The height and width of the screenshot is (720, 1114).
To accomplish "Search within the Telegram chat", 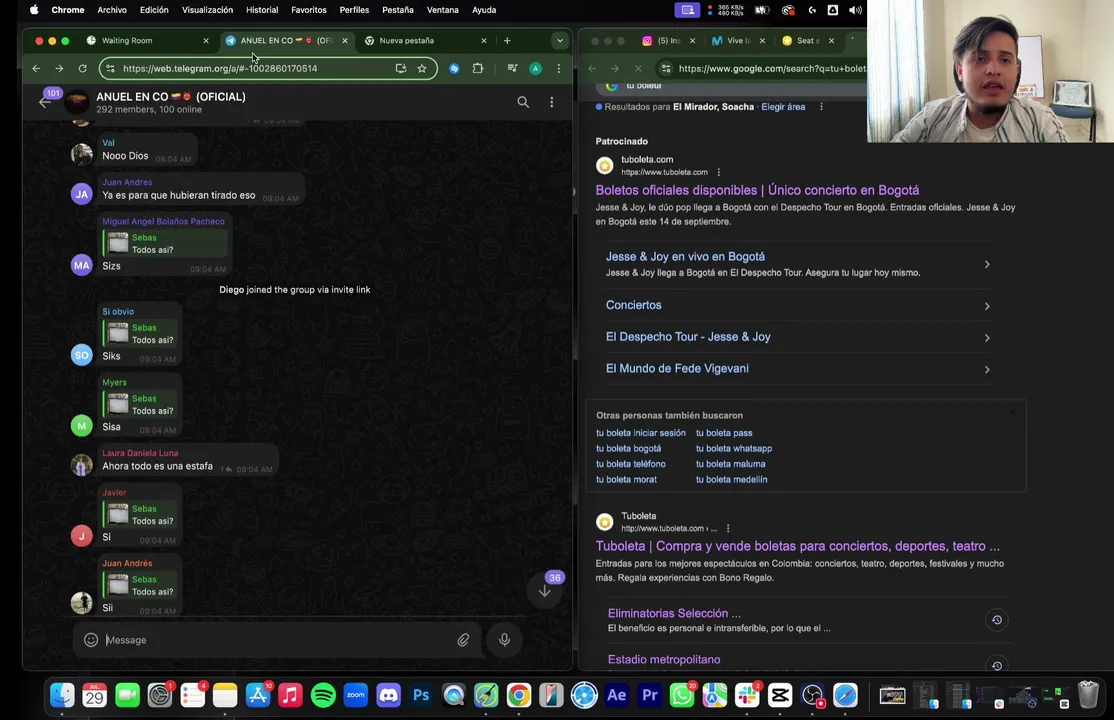I will pos(523,102).
